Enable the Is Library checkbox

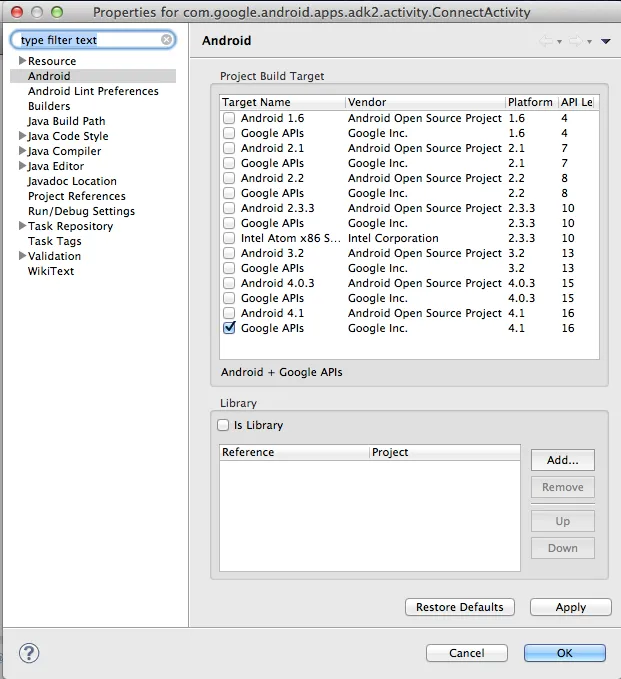coord(224,425)
